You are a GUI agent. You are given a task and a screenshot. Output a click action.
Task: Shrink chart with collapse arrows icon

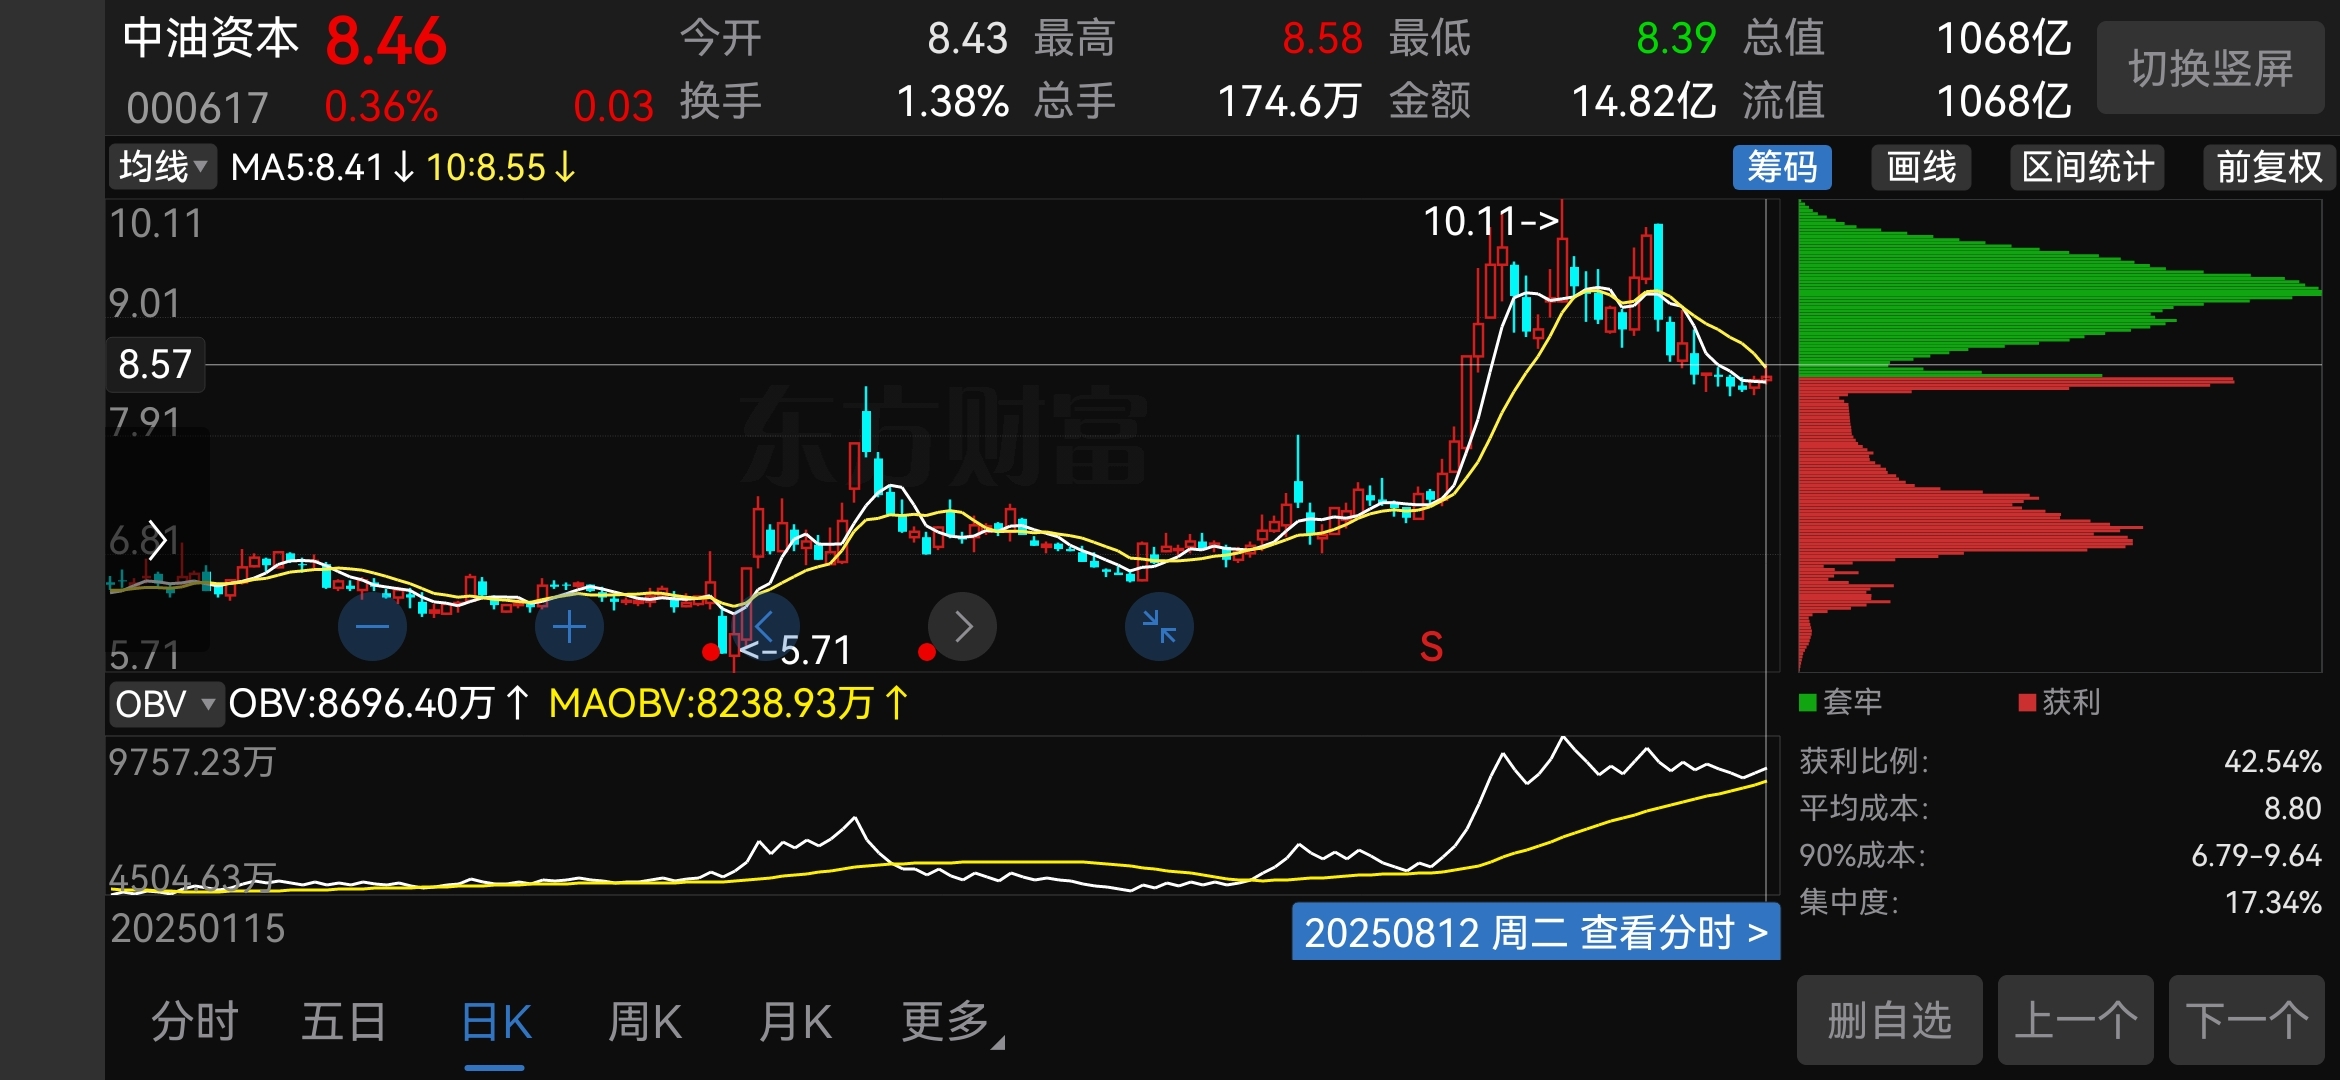(x=1159, y=627)
